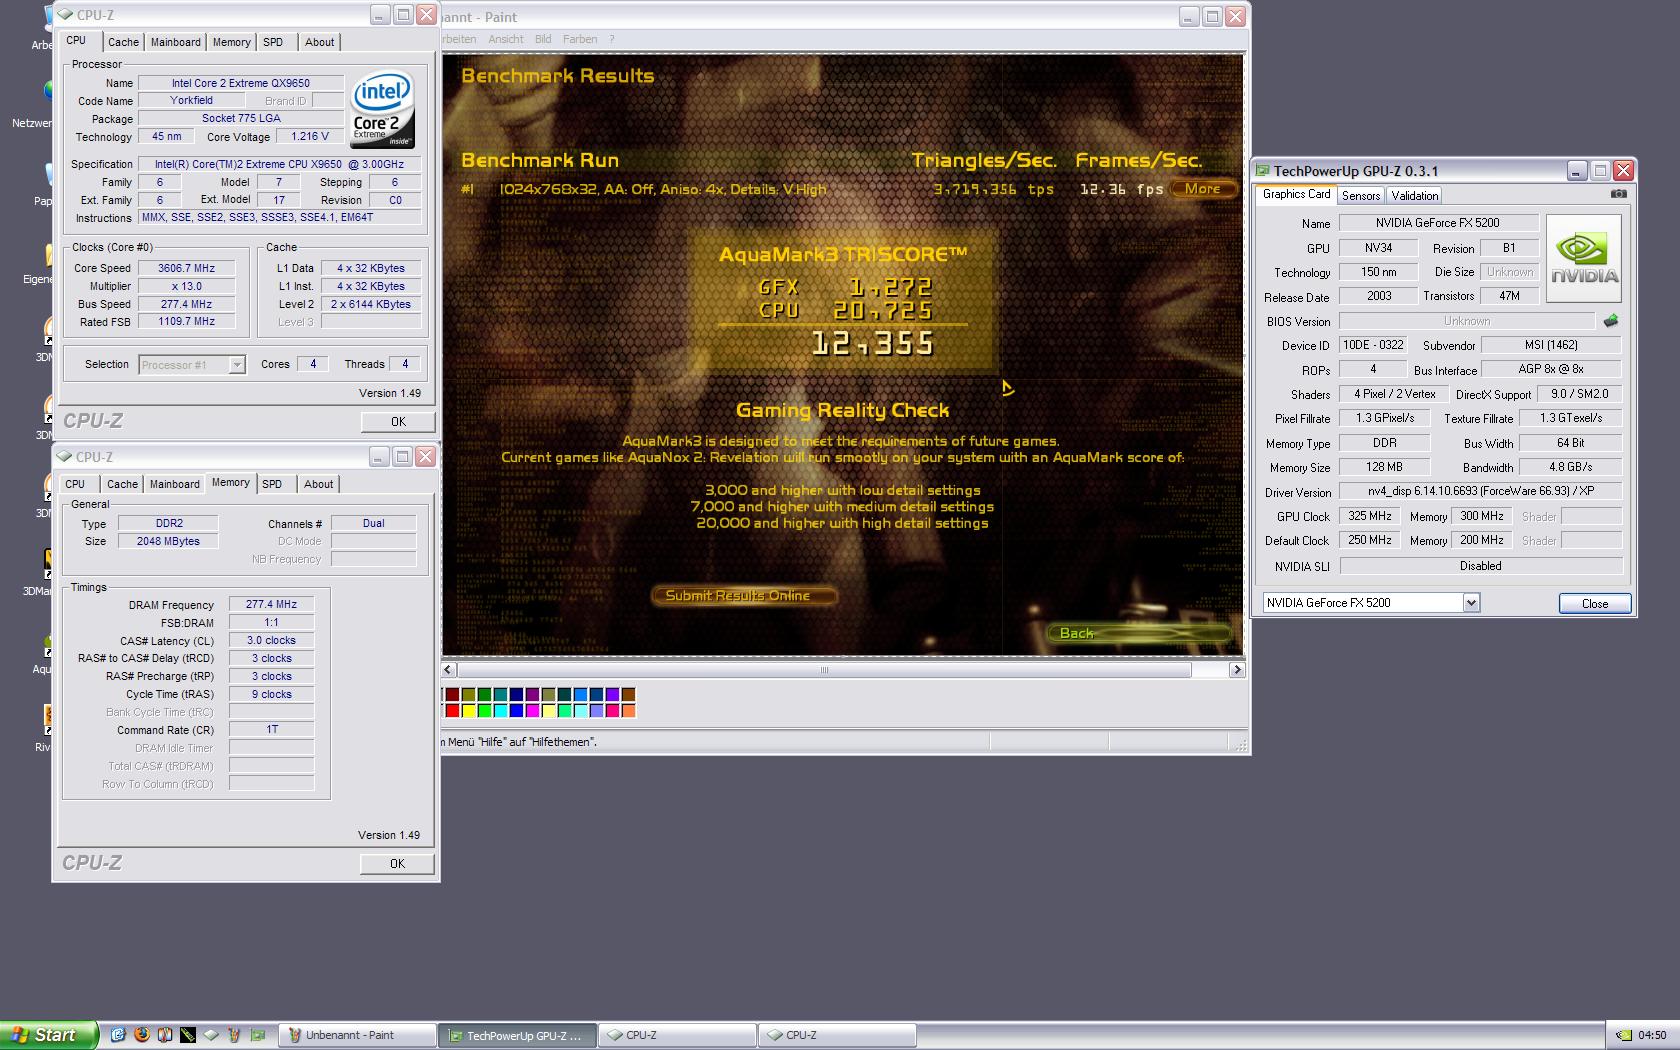1680x1050 pixels.
Task: Click the Driver Version field in GPU-Z
Action: pos(1480,491)
